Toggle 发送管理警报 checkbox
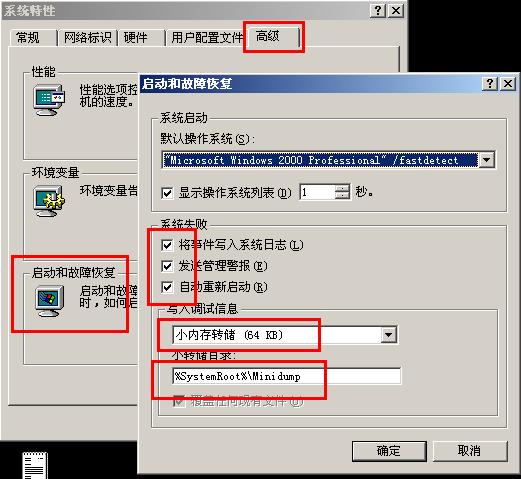The width and height of the screenshot is (521, 479). click(x=167, y=266)
